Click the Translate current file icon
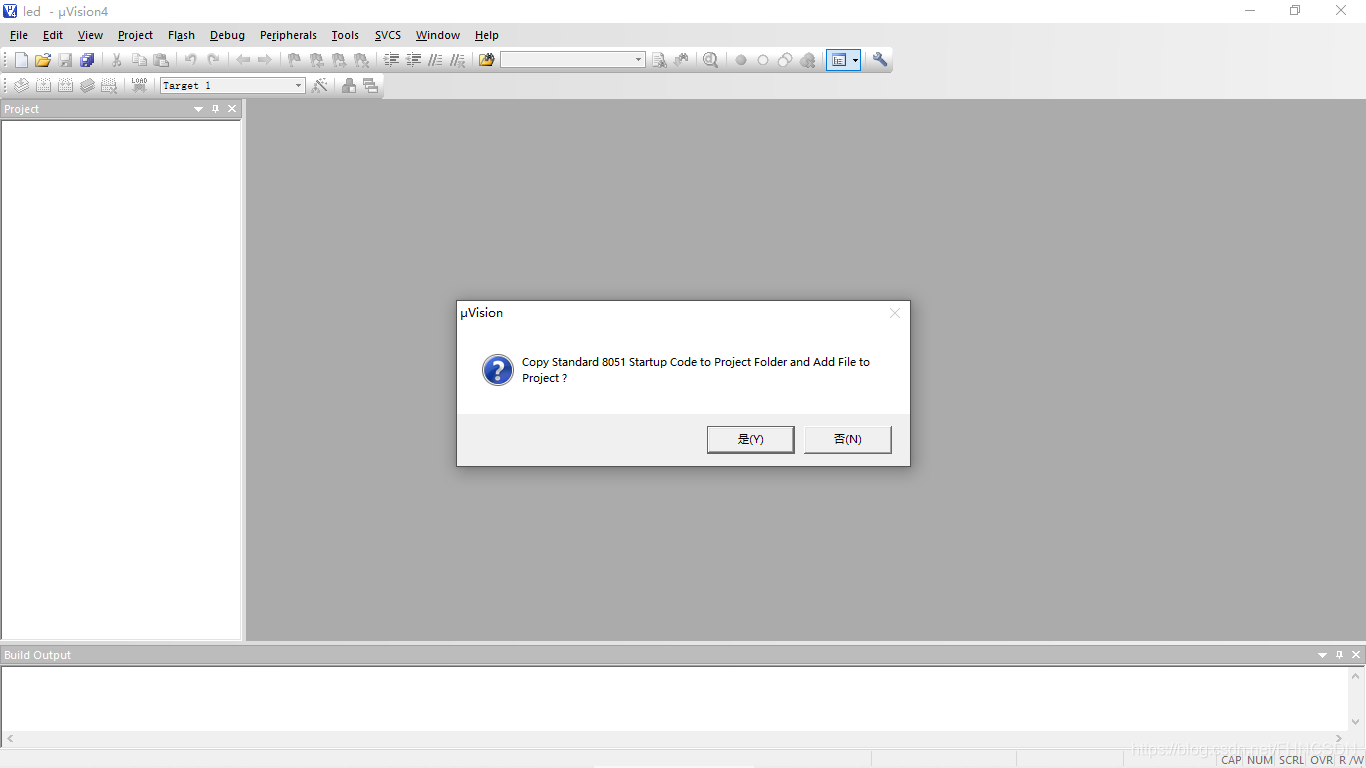 click(x=21, y=86)
